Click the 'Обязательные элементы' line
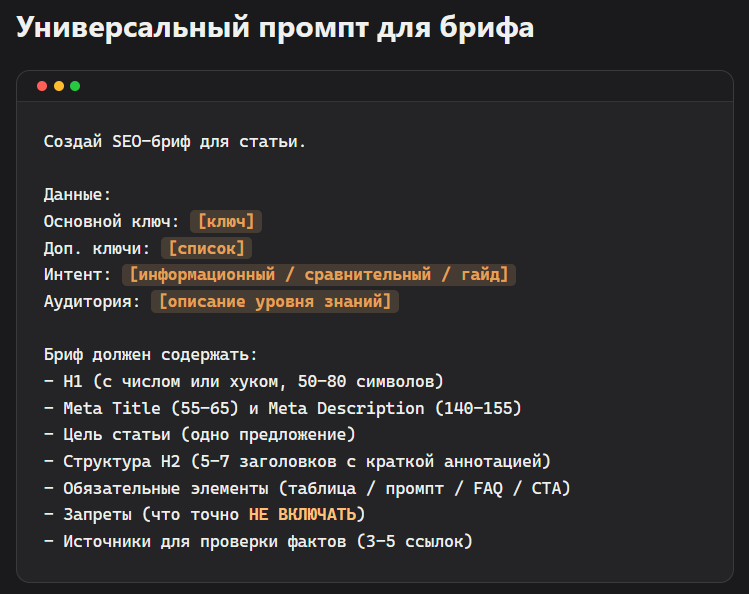749x594 pixels. (x=307, y=488)
